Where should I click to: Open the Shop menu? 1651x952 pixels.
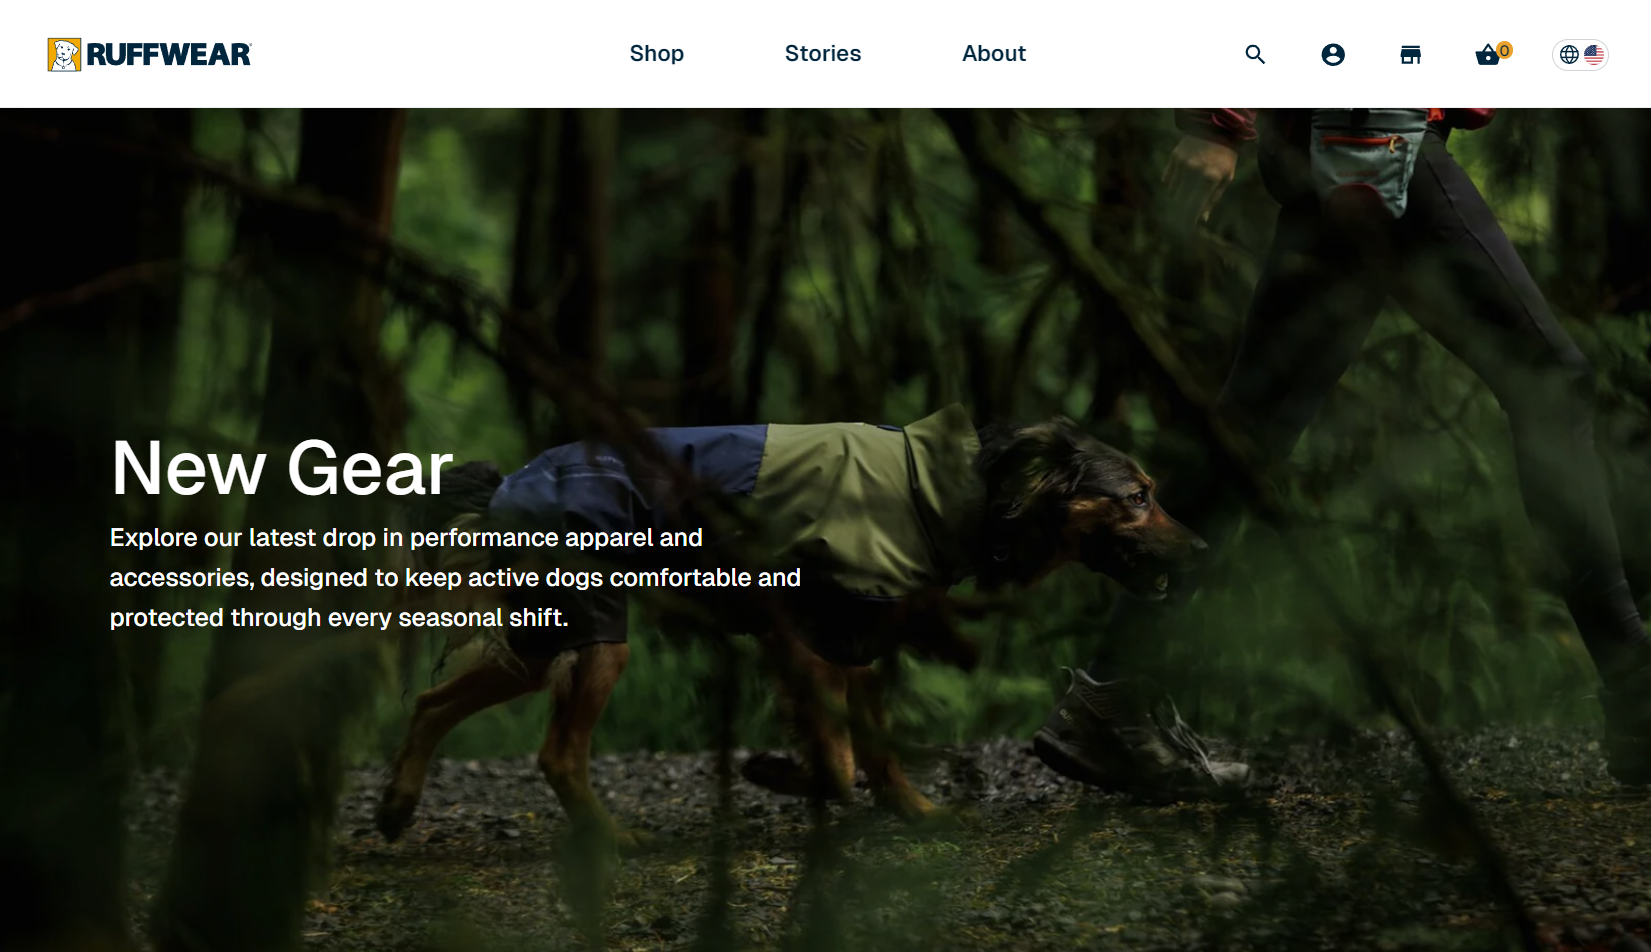(657, 54)
